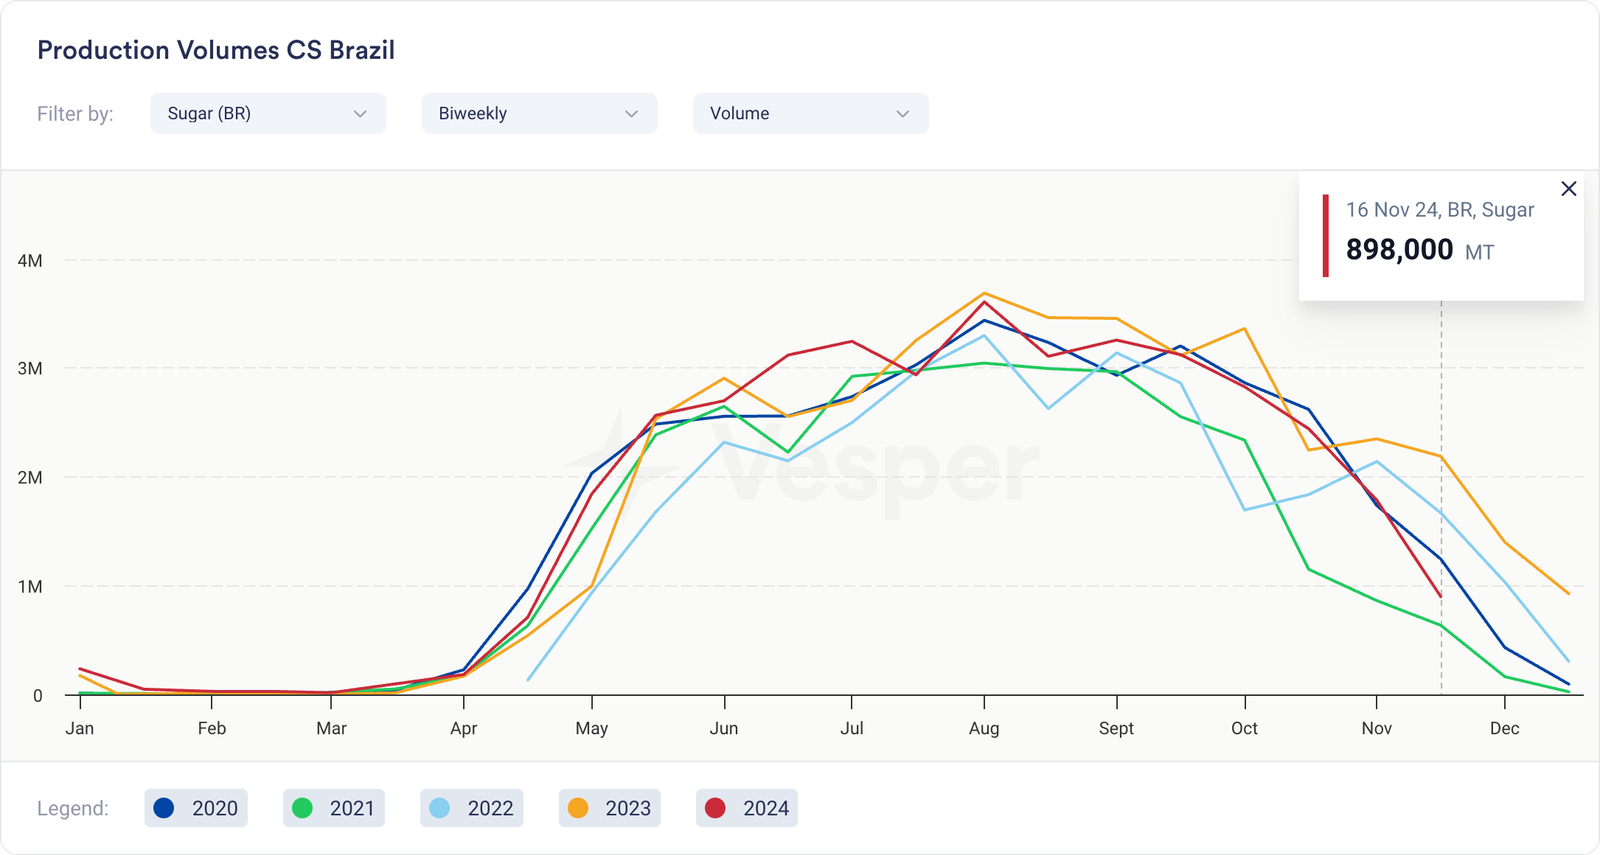The width and height of the screenshot is (1600, 855).
Task: Close the 16 Nov 24 tooltip
Action: pyautogui.click(x=1568, y=189)
